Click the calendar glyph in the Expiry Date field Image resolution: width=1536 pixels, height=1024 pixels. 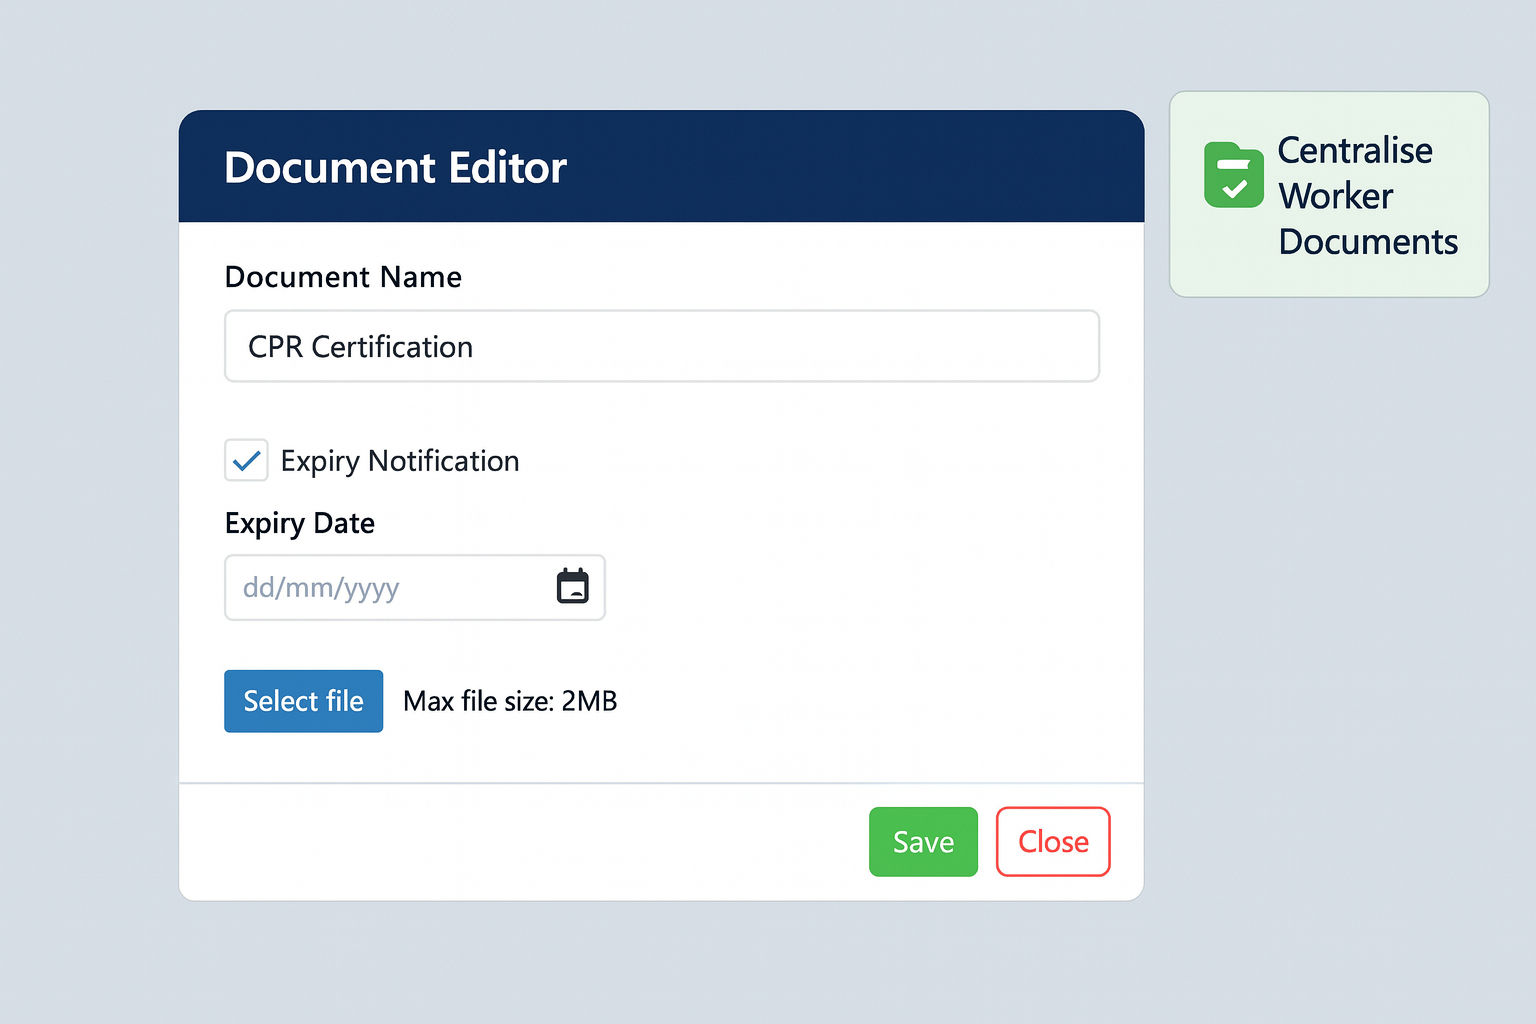click(x=571, y=587)
